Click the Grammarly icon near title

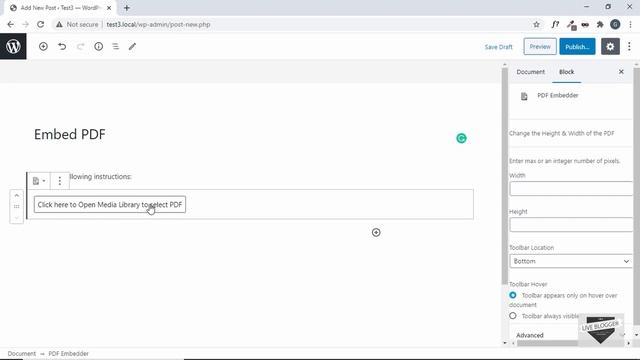click(x=461, y=138)
